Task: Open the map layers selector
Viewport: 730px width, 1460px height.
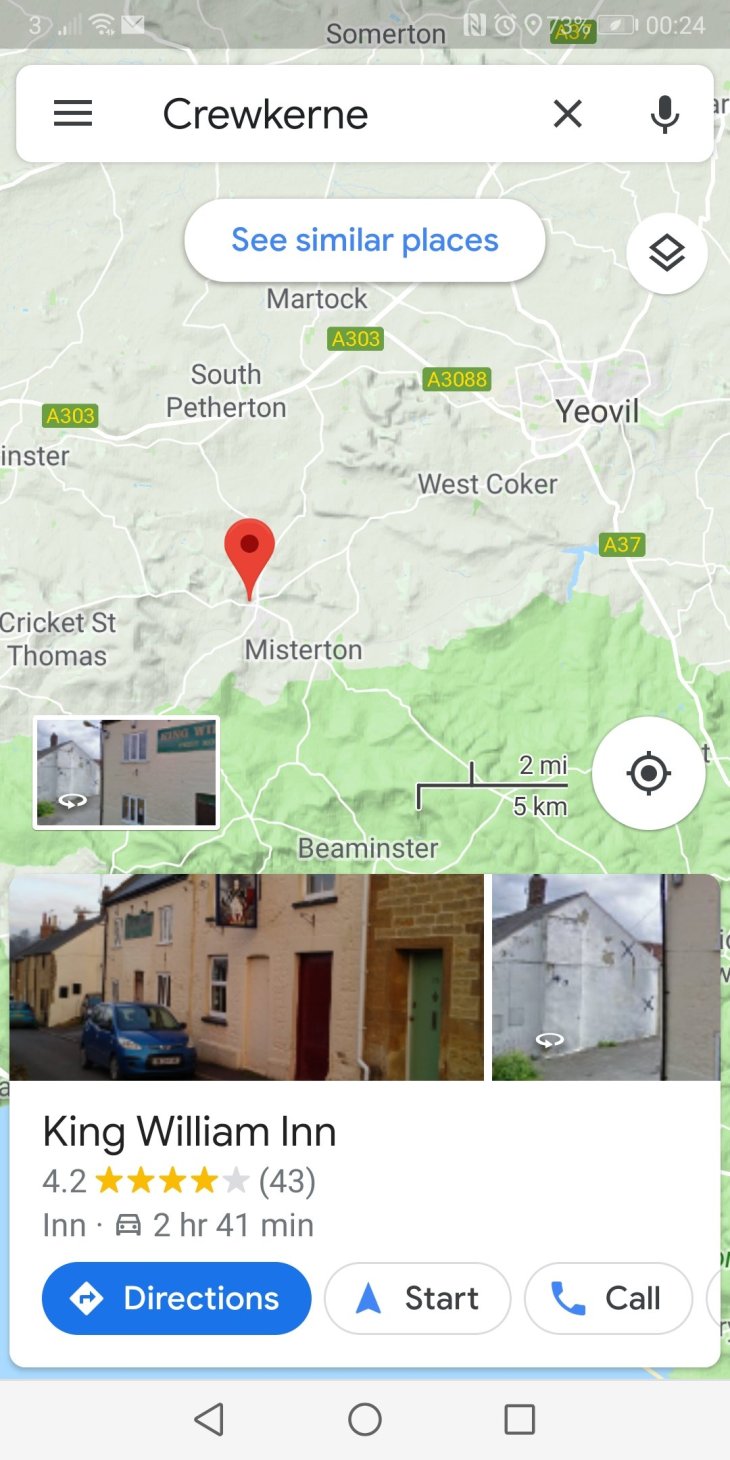Action: pyautogui.click(x=667, y=253)
